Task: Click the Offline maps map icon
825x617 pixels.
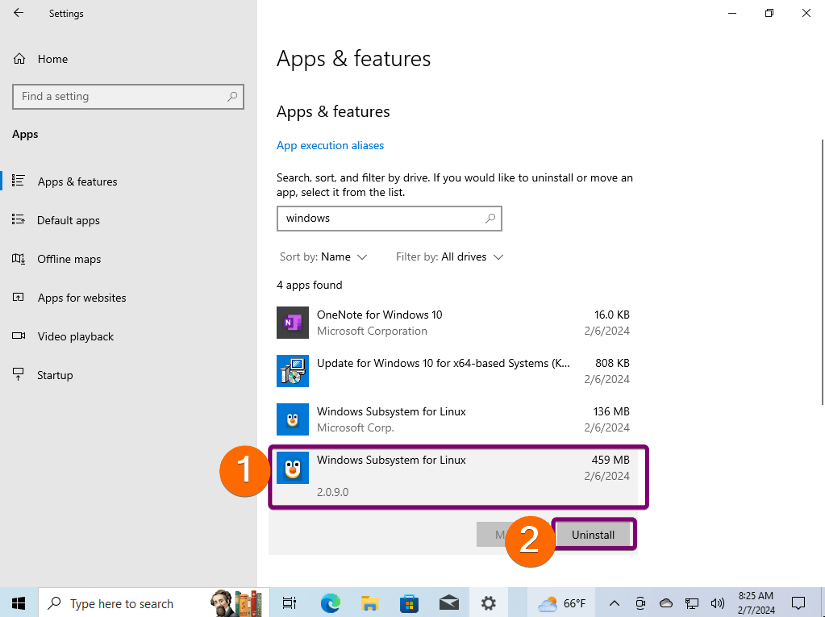Action: [18, 259]
